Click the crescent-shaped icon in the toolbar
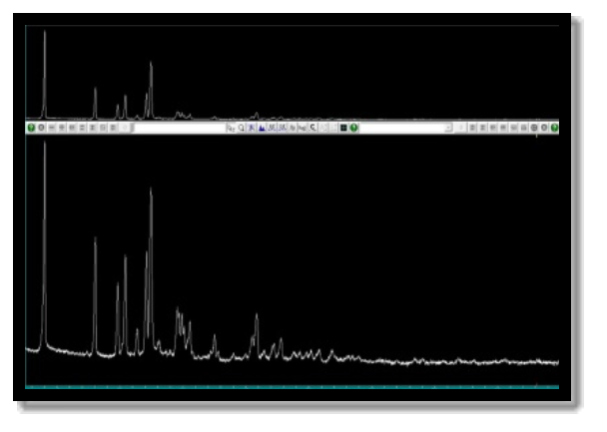Image resolution: width=607 pixels, height=432 pixels. point(313,128)
